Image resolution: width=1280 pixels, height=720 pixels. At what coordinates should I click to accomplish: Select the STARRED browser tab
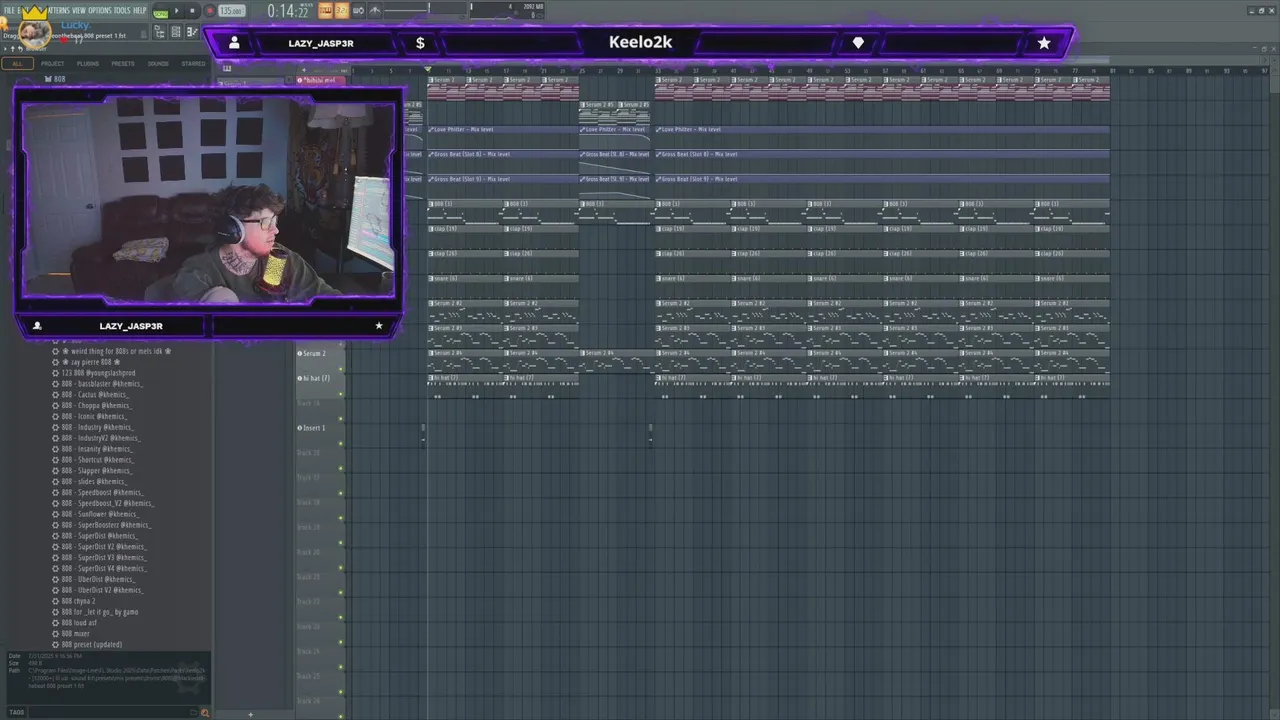(193, 63)
